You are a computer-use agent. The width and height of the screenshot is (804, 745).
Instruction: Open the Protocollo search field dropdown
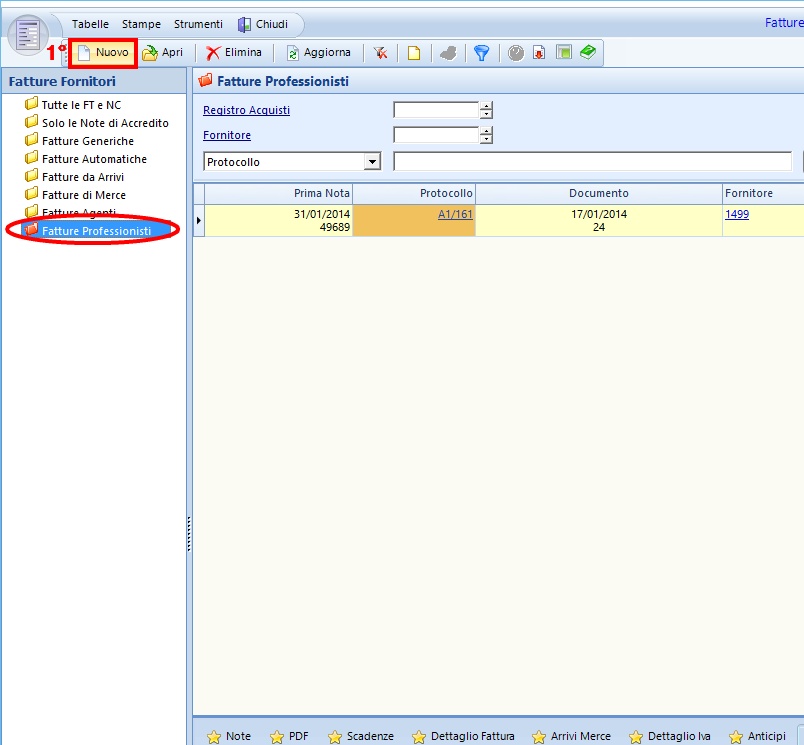(372, 161)
